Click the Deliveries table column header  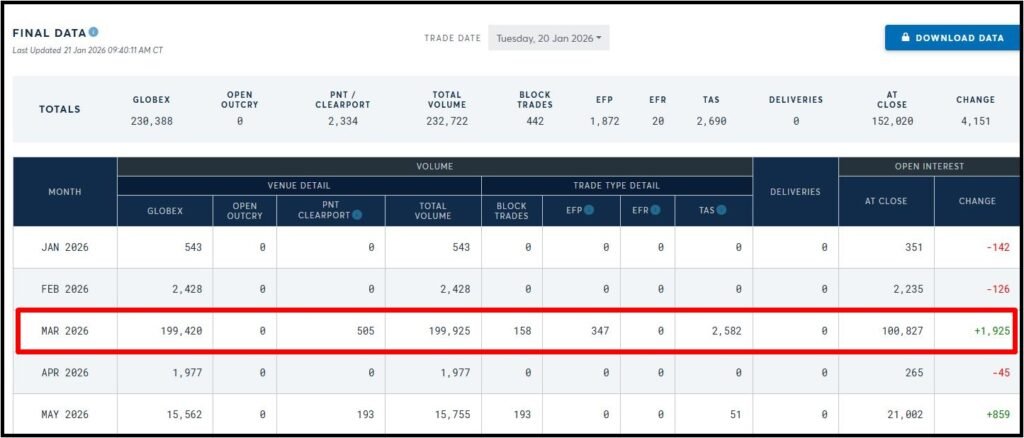pos(795,191)
